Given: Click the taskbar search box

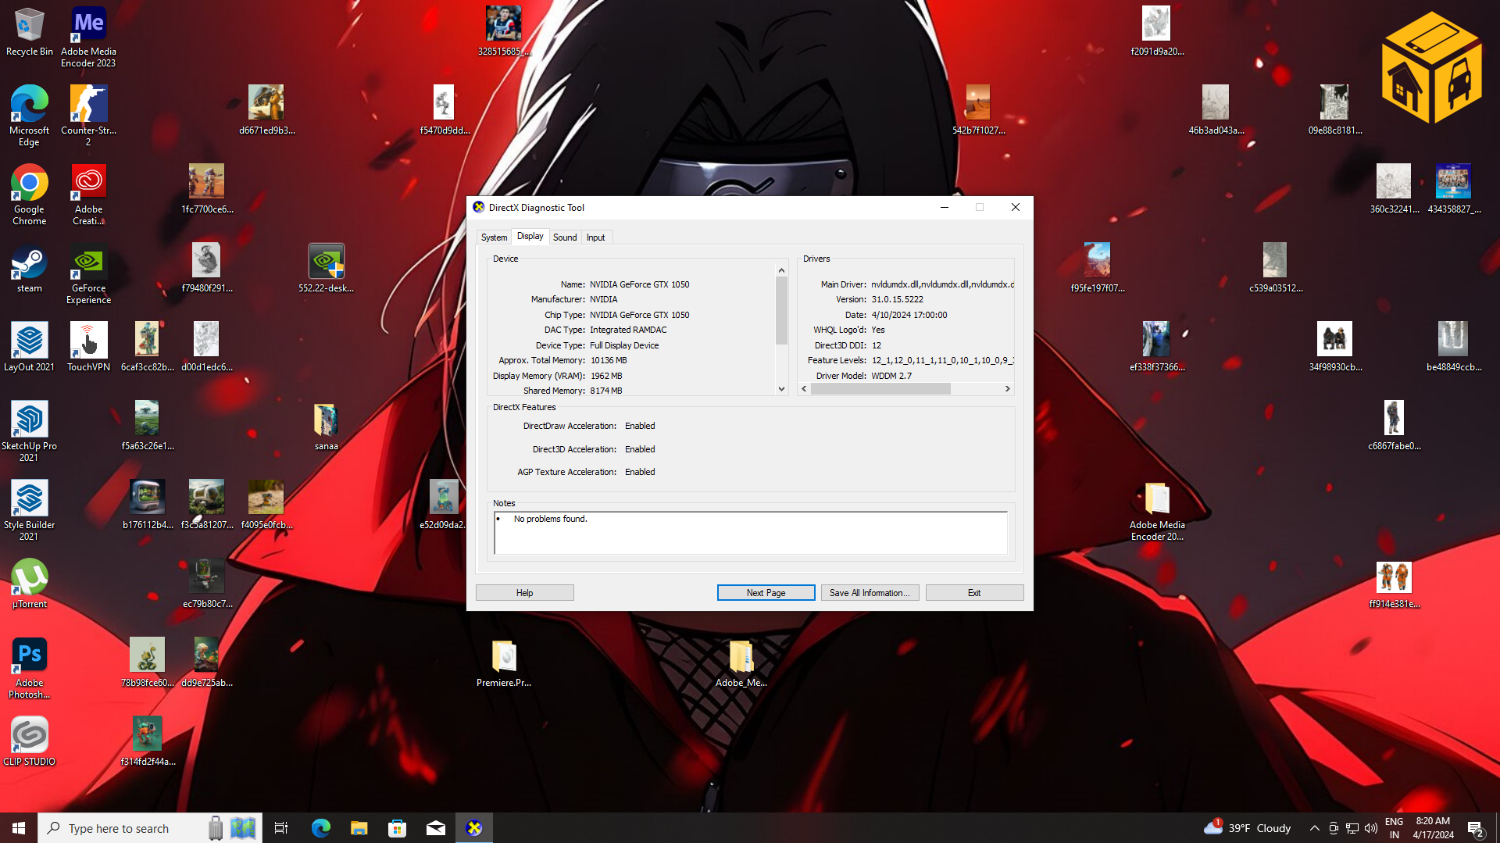Looking at the screenshot, I should (150, 828).
